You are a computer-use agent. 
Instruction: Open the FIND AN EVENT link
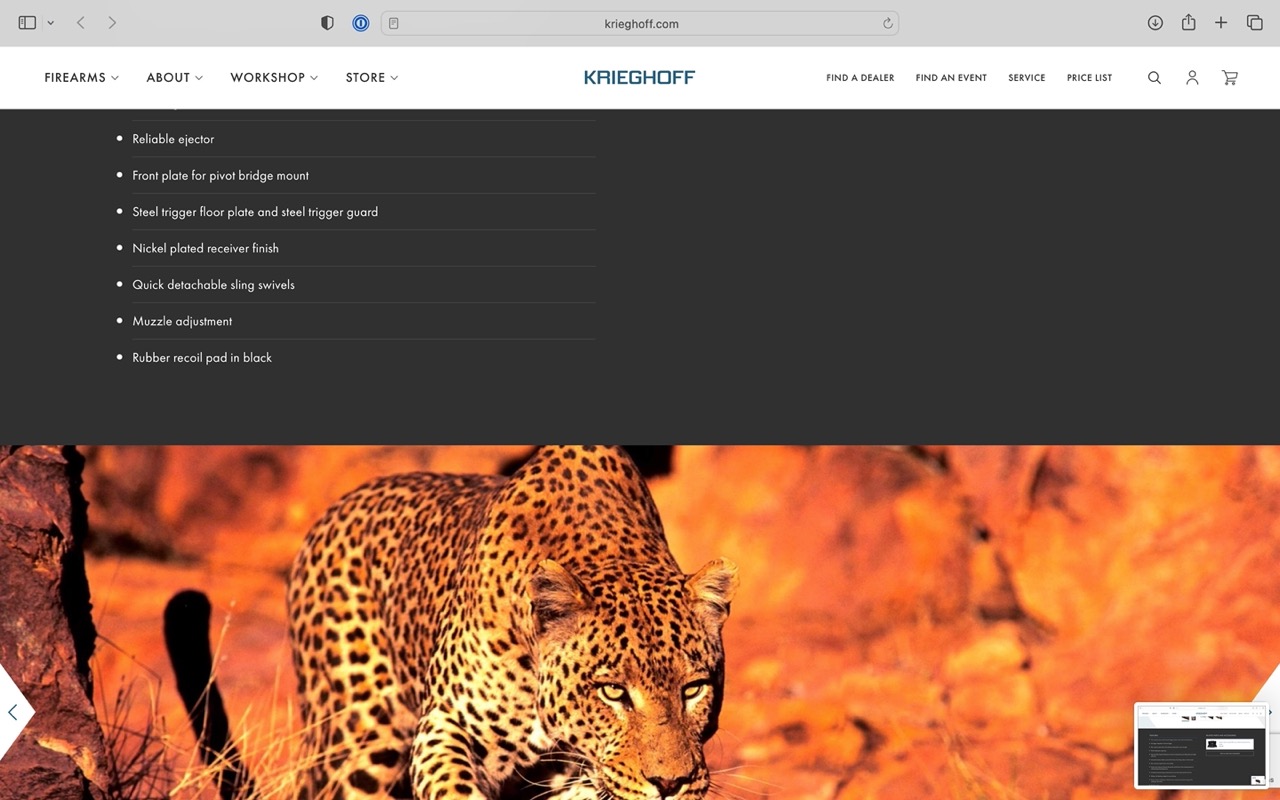point(951,78)
